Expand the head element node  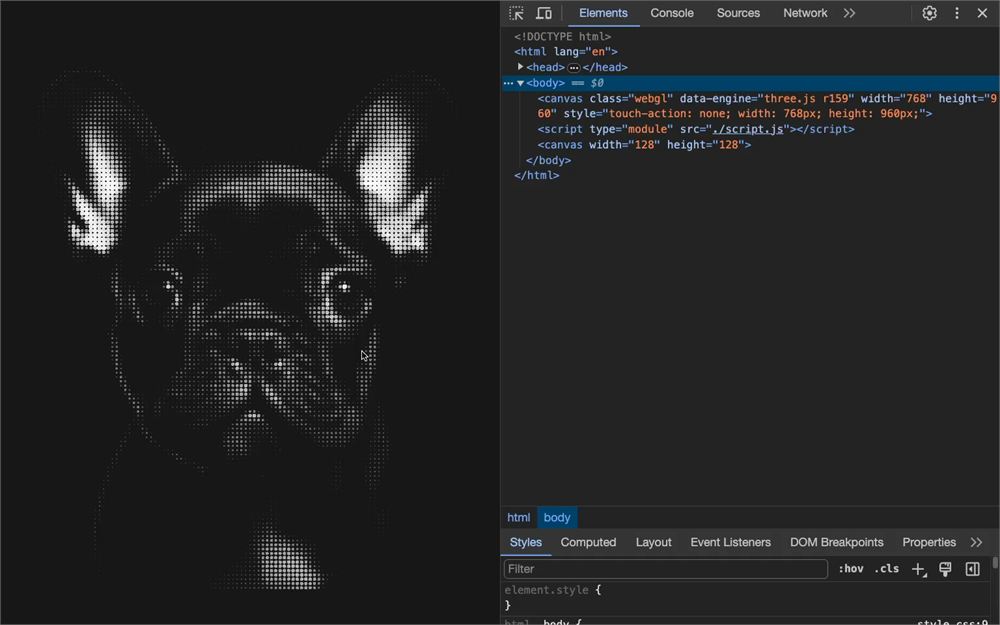click(520, 67)
